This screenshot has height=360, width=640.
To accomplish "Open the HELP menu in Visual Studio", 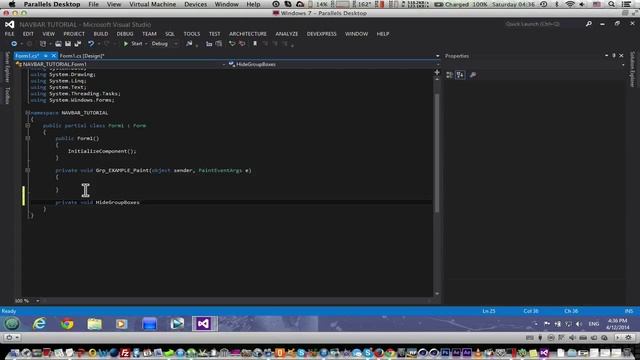I will click(x=383, y=34).
